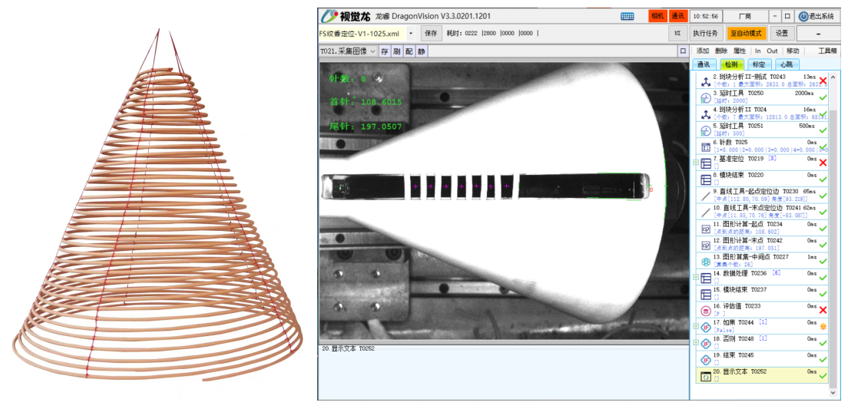Screen dimensions: 851x410
Task: Click the counter icon for step 6 T025
Action: 706,147
